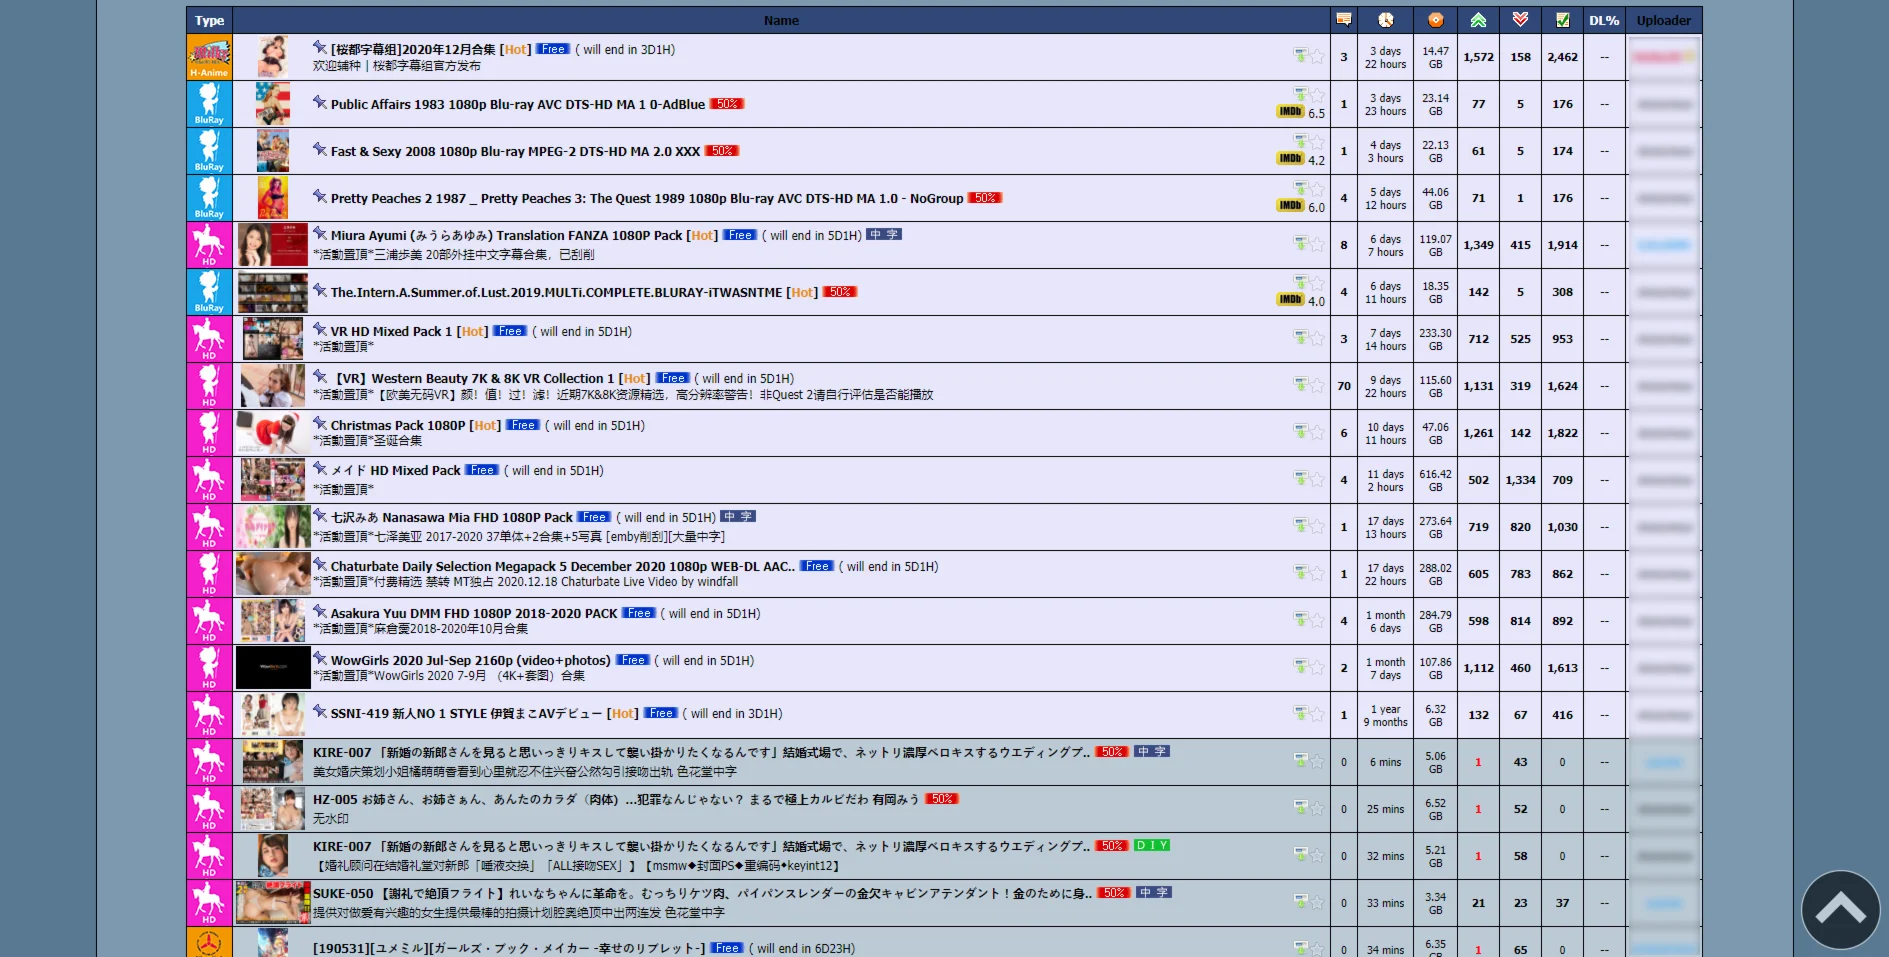Click BluRay category icon beside Public Affairs 1983
The image size is (1889, 957).
[209, 104]
